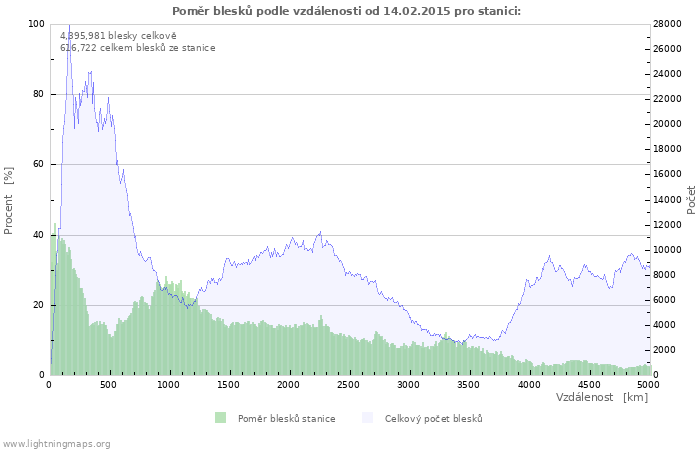Click the 100 tick on the percent axis
This screenshot has height=450, width=700.
point(36,24)
